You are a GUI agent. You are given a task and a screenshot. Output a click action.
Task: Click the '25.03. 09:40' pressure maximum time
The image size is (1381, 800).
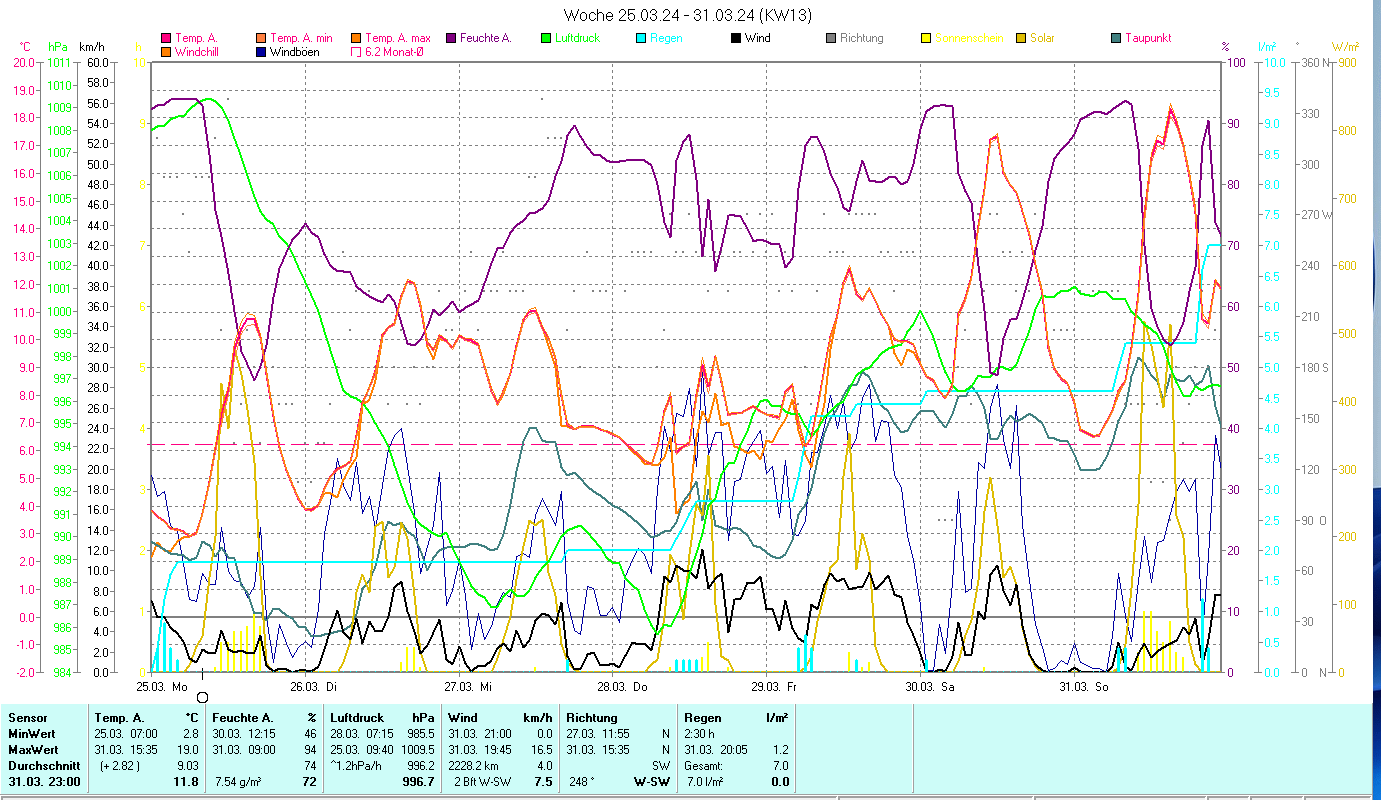click(363, 750)
